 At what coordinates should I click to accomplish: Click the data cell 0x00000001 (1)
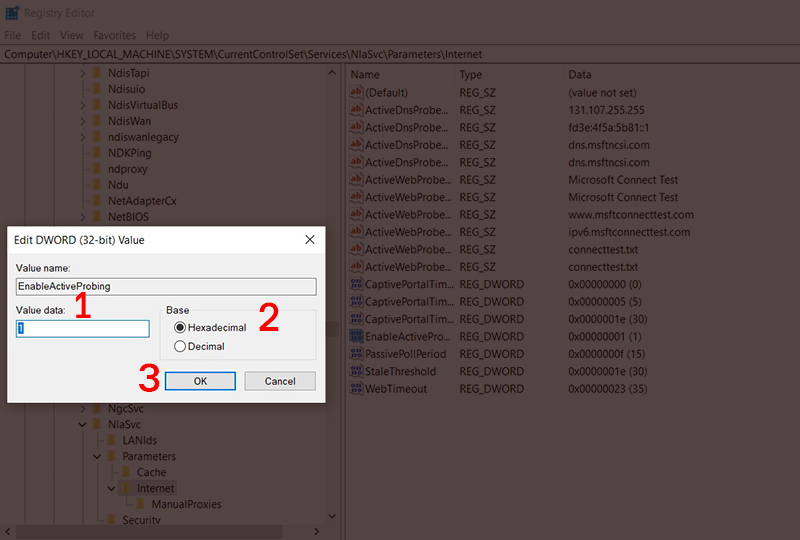coord(605,336)
